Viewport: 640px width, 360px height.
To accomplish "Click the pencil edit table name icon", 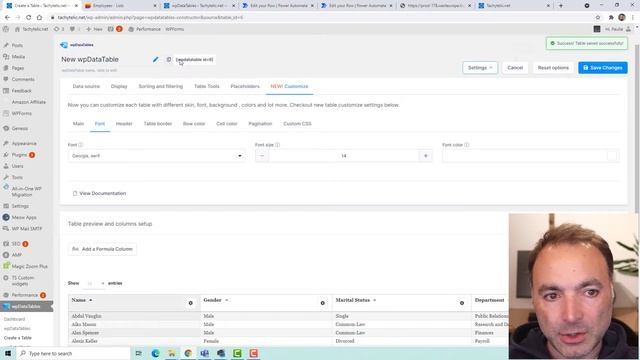I will pyautogui.click(x=156, y=60).
